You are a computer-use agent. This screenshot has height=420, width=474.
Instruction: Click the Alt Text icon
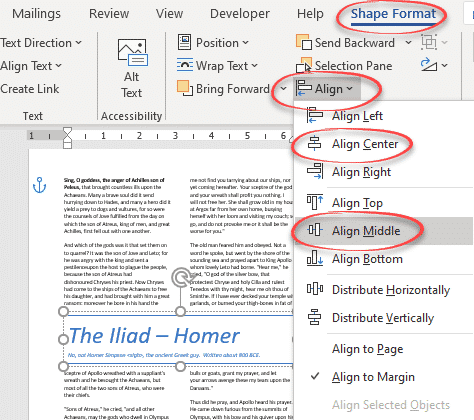pyautogui.click(x=133, y=53)
